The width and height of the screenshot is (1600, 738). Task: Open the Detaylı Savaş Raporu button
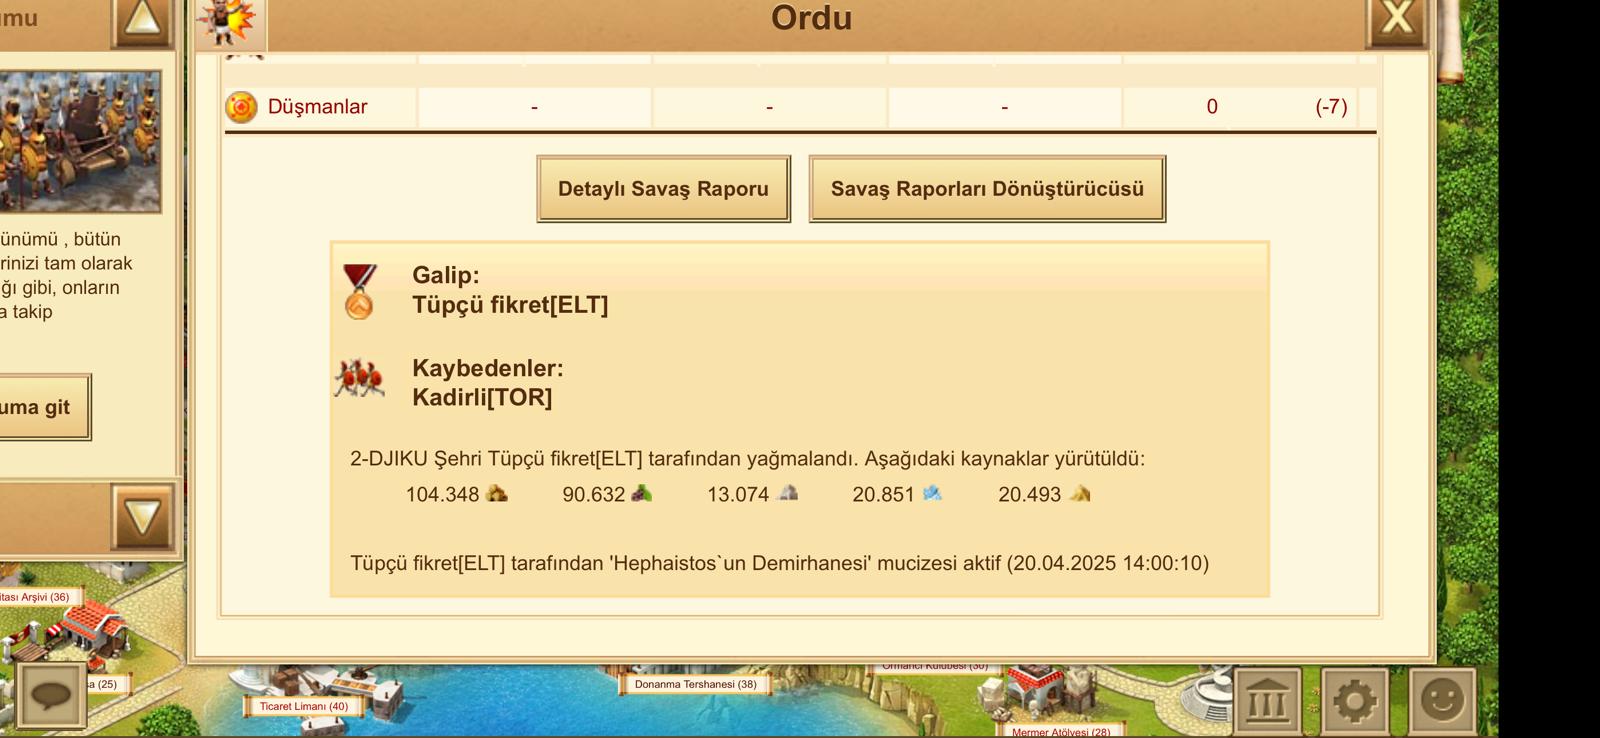pos(663,189)
